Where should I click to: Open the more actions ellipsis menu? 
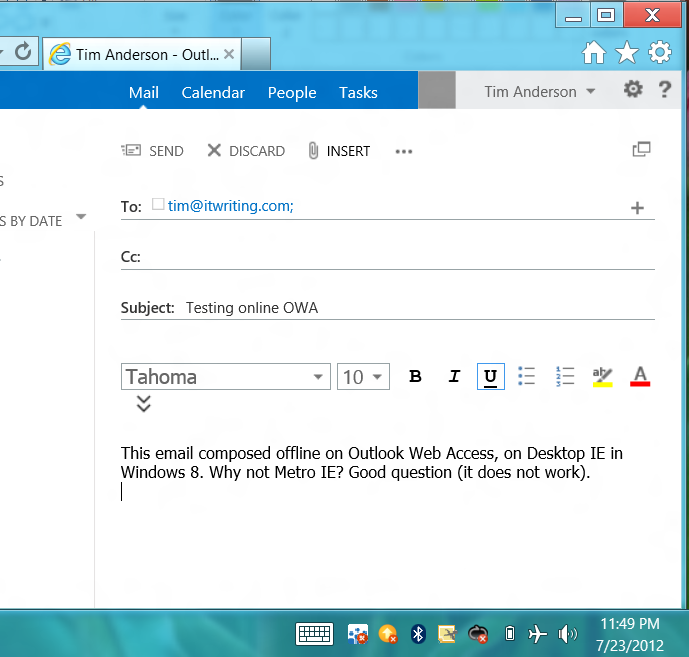(403, 152)
